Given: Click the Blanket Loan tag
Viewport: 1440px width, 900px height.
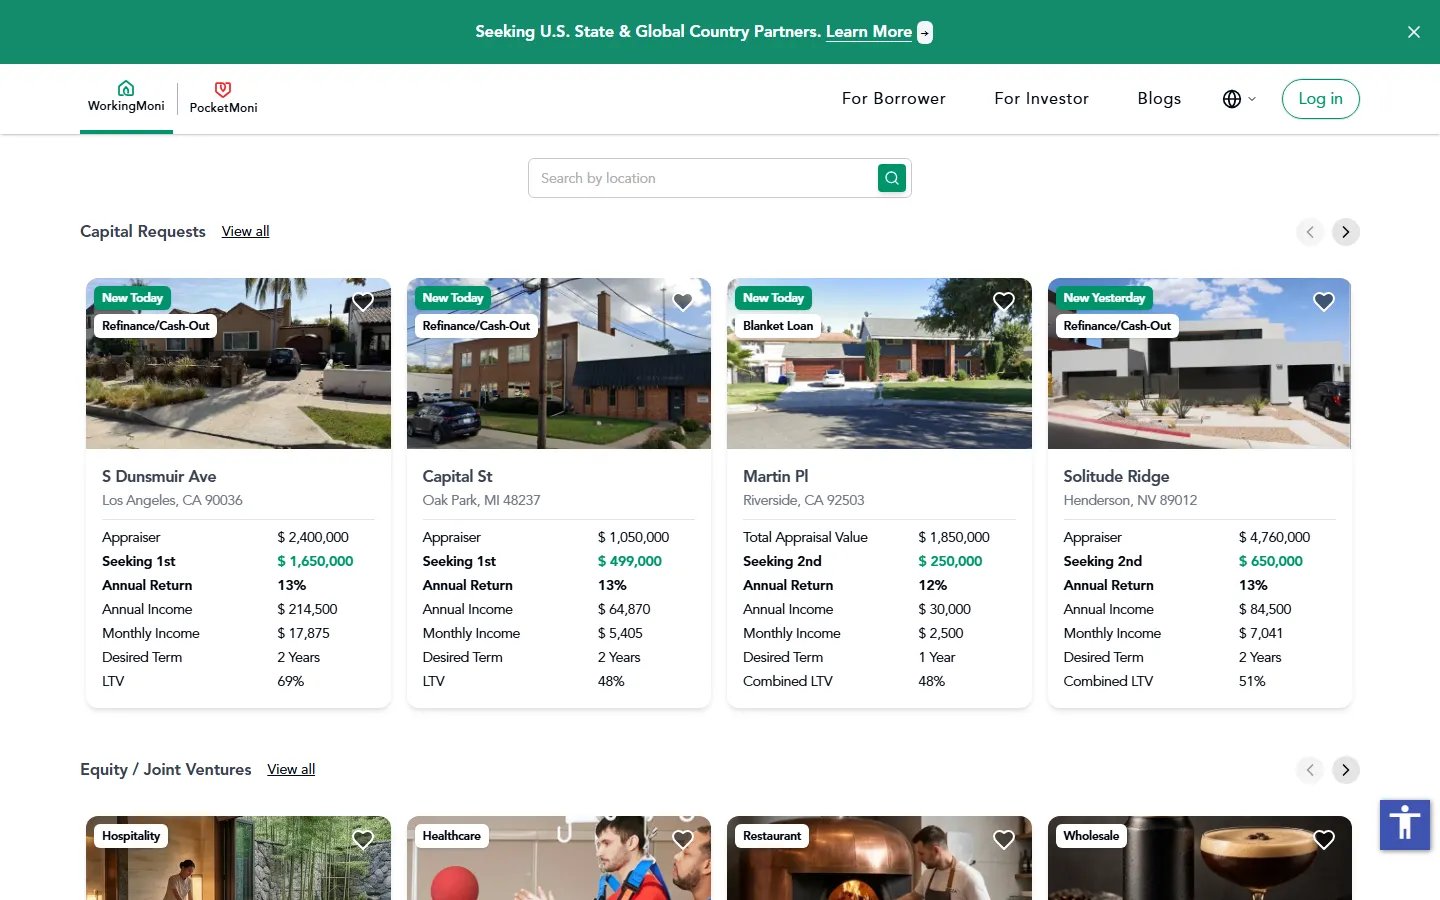Looking at the screenshot, I should pos(778,326).
